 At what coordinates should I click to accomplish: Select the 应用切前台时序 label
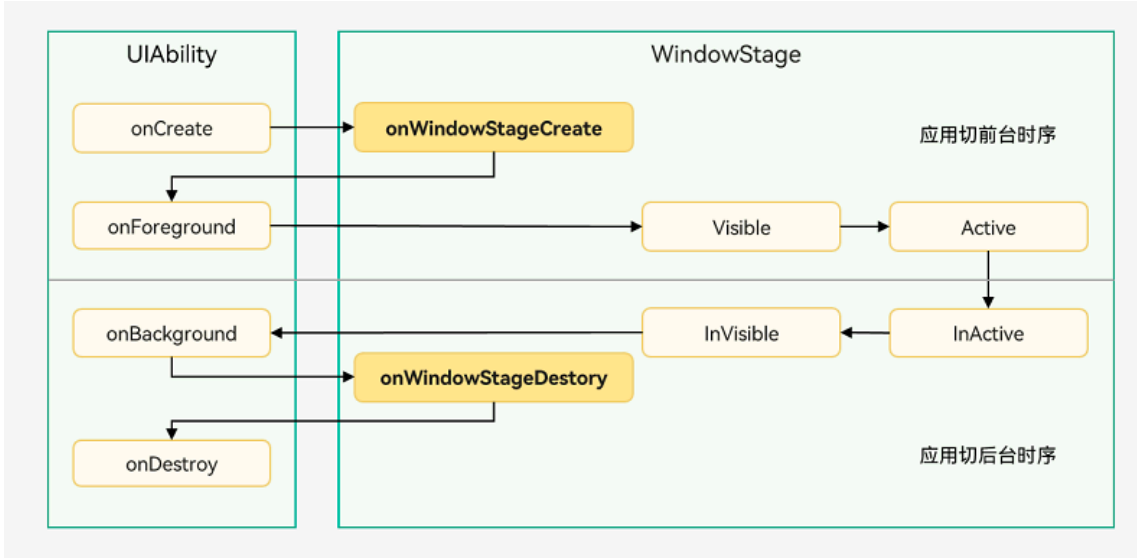pyautogui.click(x=987, y=135)
